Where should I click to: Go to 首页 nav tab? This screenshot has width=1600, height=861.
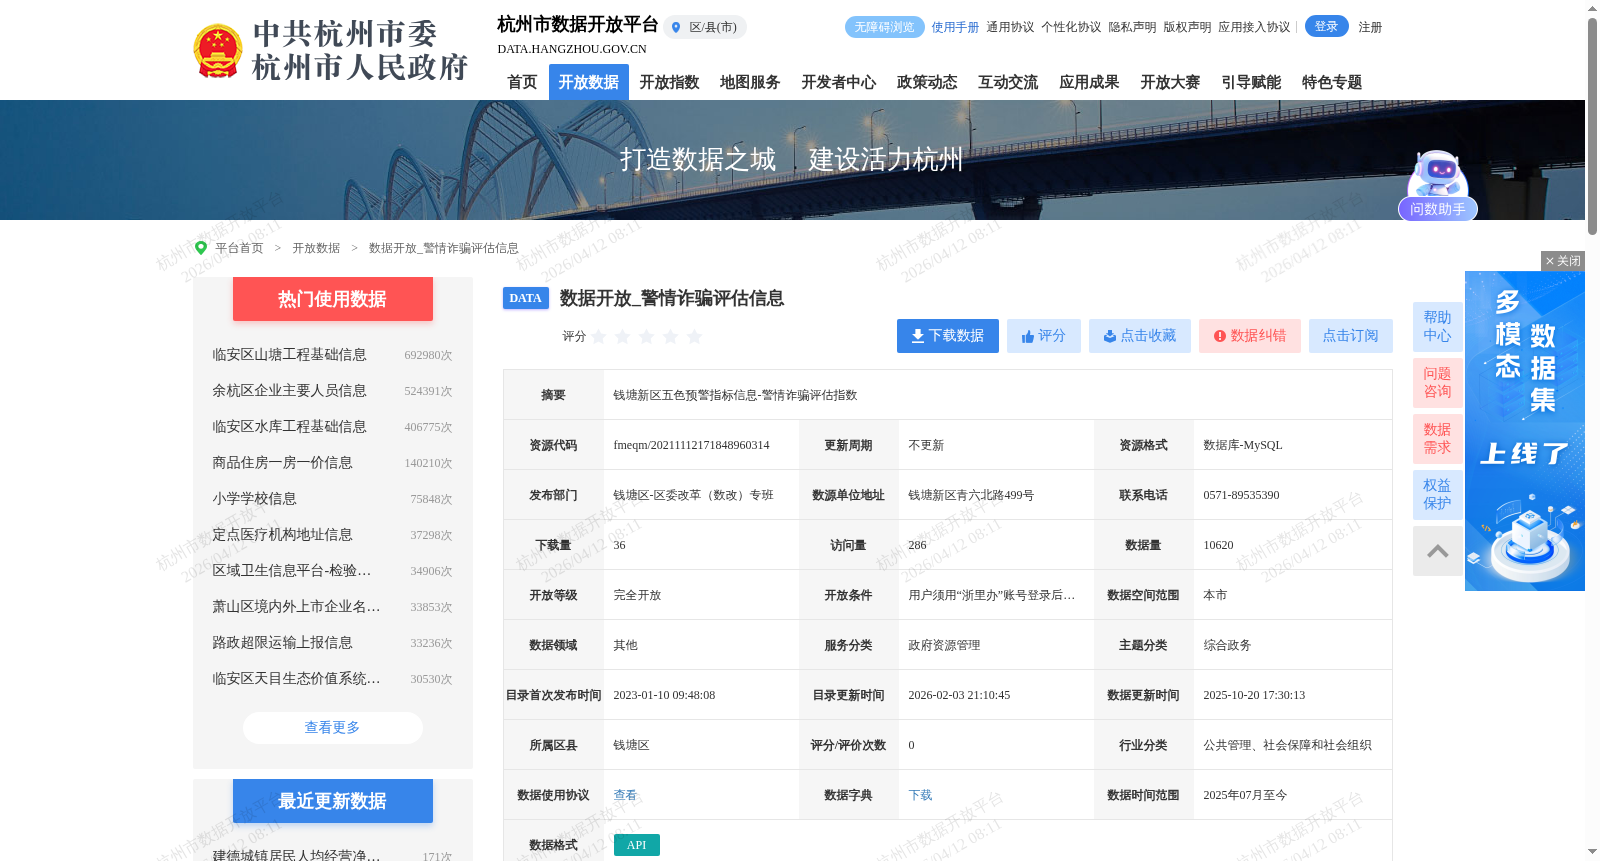pyautogui.click(x=522, y=82)
